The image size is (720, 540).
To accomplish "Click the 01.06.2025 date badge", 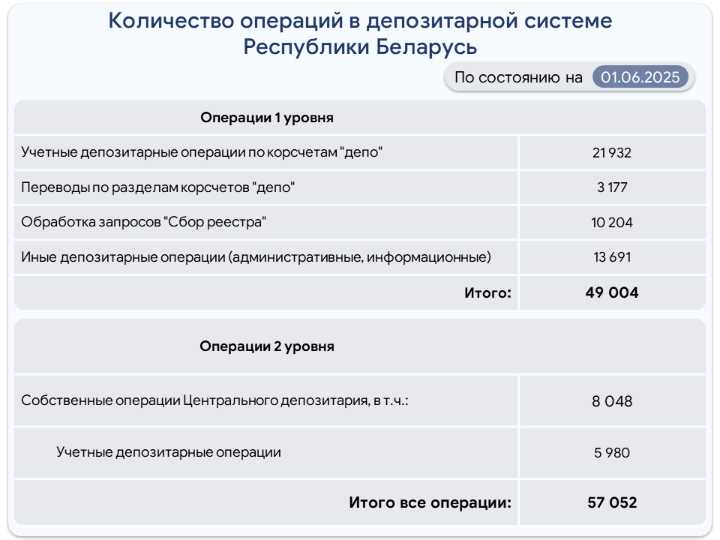I will 640,77.
